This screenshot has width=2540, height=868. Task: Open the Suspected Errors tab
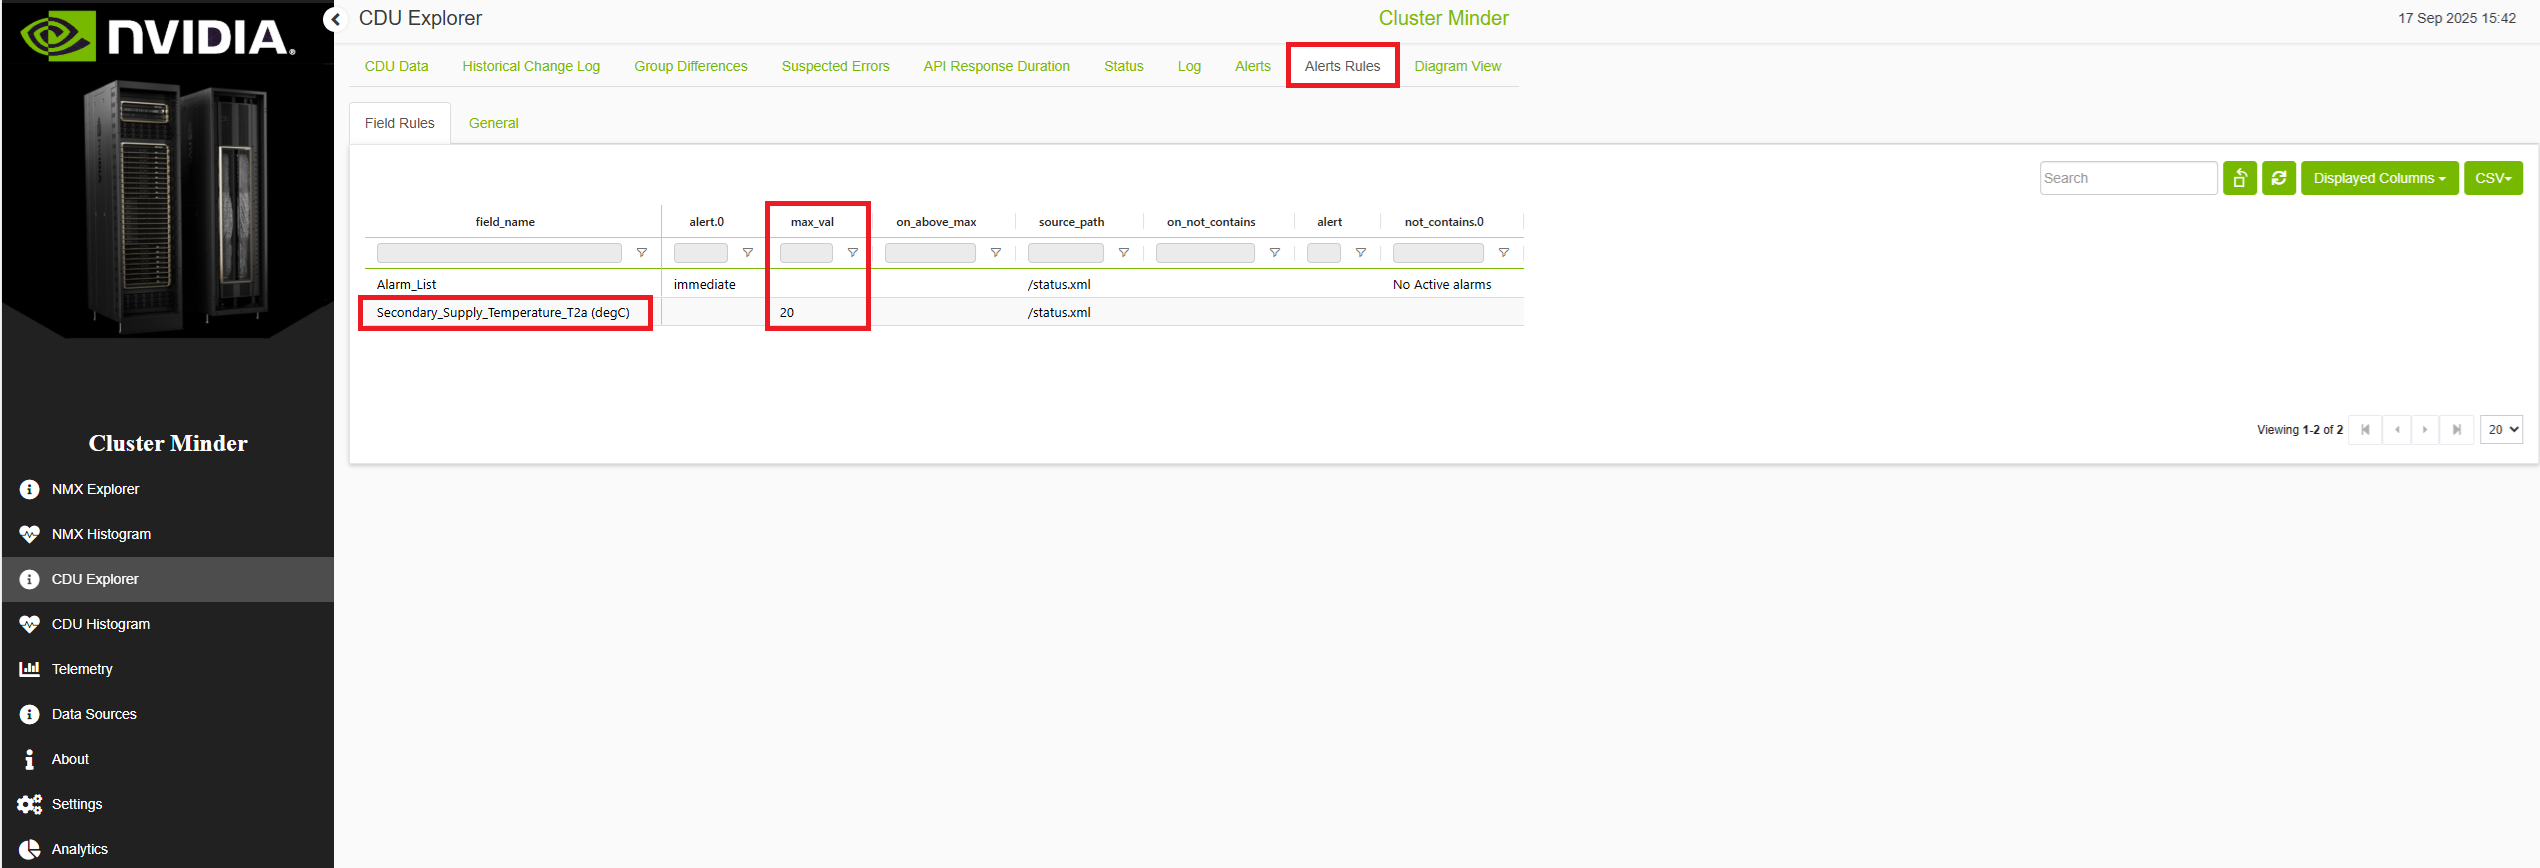[x=835, y=66]
